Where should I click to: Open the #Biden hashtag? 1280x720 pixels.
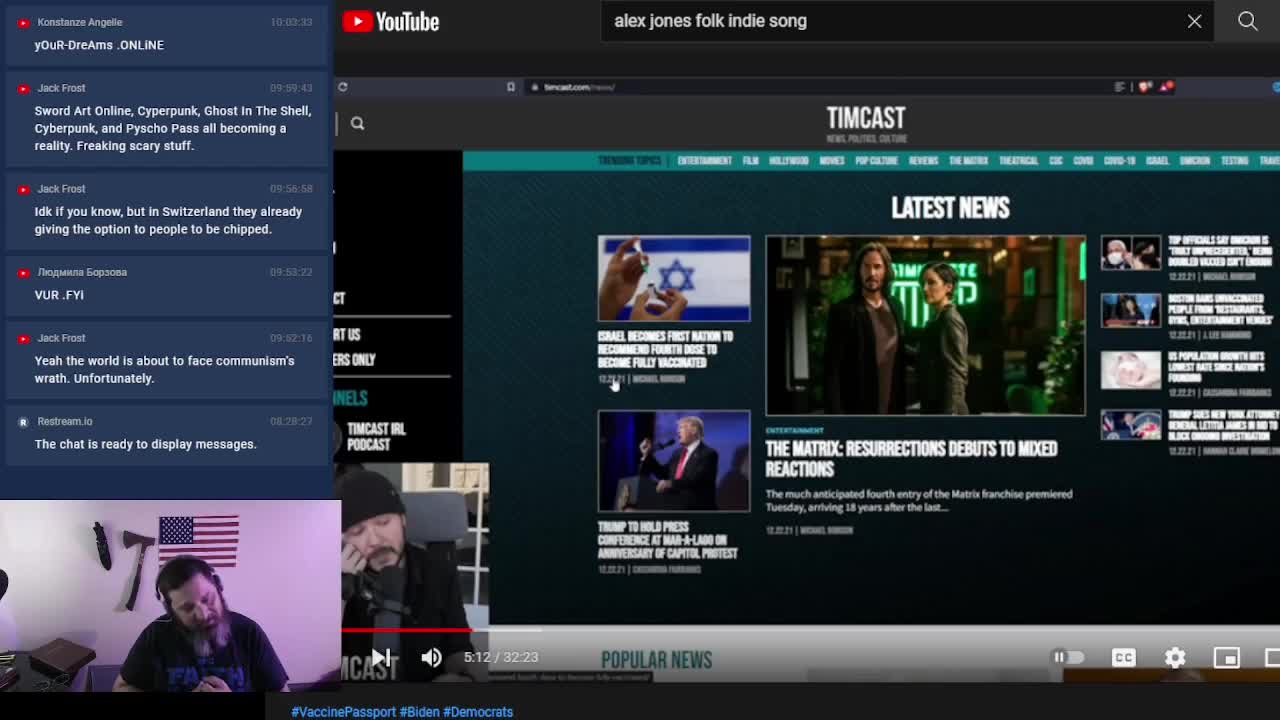[420, 712]
